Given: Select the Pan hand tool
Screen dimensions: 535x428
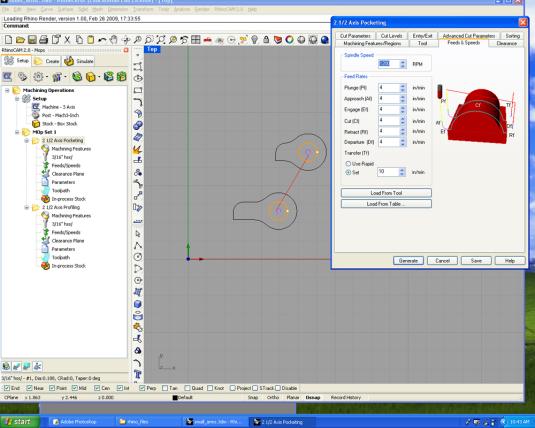Looking at the screenshot, I should [x=114, y=40].
